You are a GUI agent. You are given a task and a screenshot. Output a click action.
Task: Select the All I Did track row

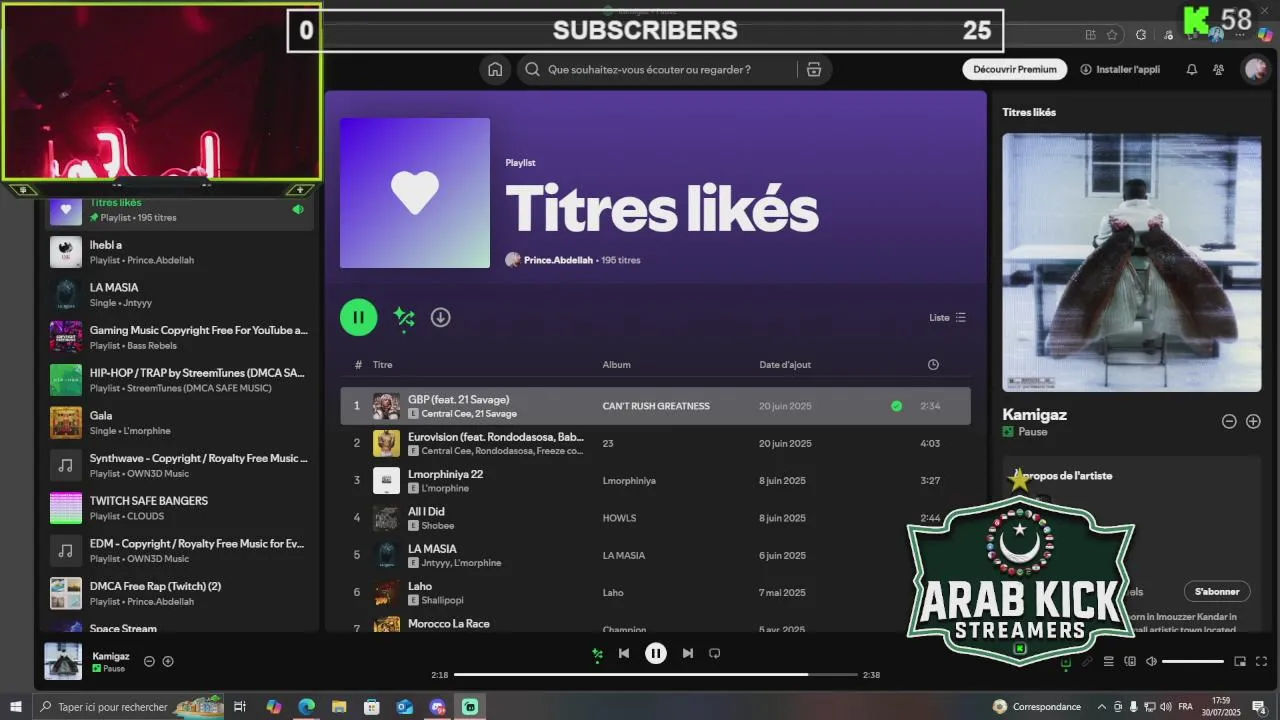point(655,518)
